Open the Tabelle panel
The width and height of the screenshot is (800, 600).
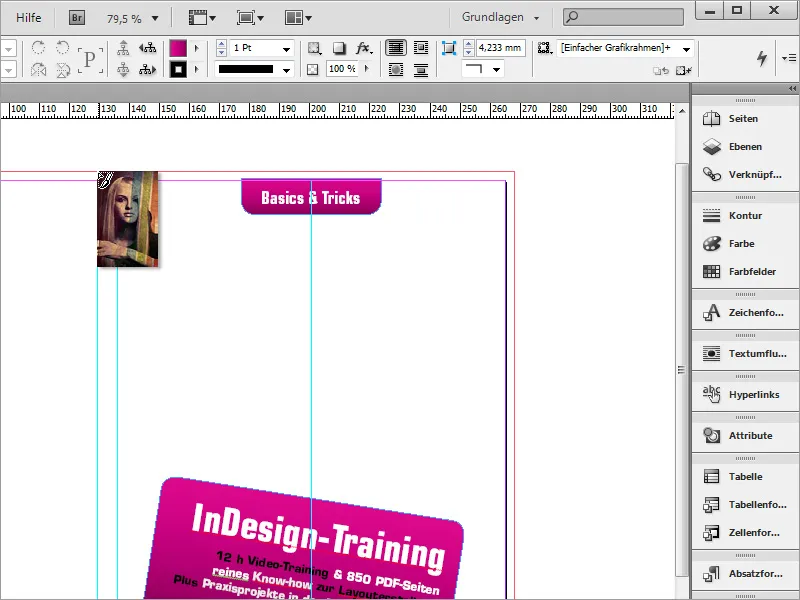(745, 477)
